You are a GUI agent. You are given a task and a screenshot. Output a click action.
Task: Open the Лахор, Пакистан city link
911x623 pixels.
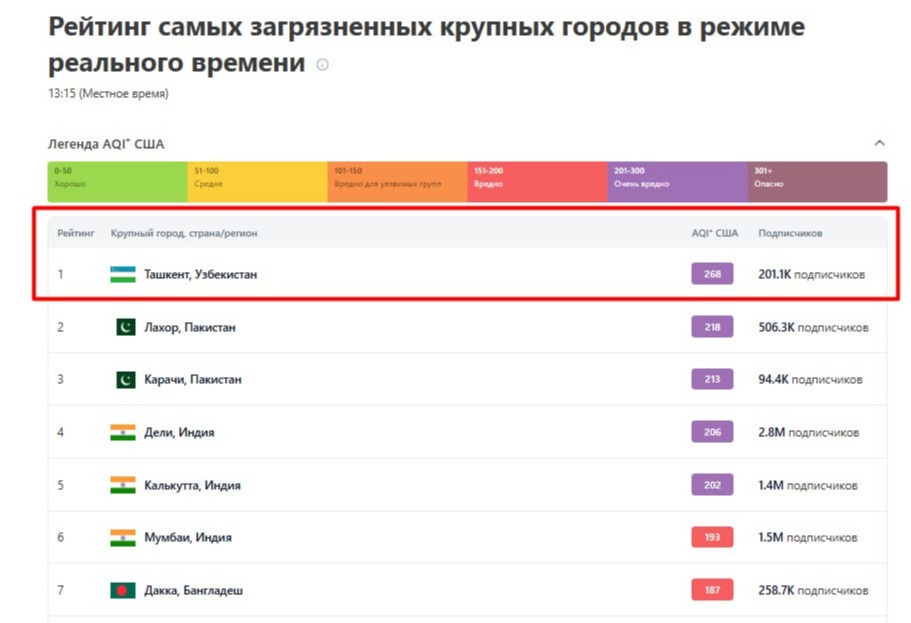pyautogui.click(x=190, y=327)
